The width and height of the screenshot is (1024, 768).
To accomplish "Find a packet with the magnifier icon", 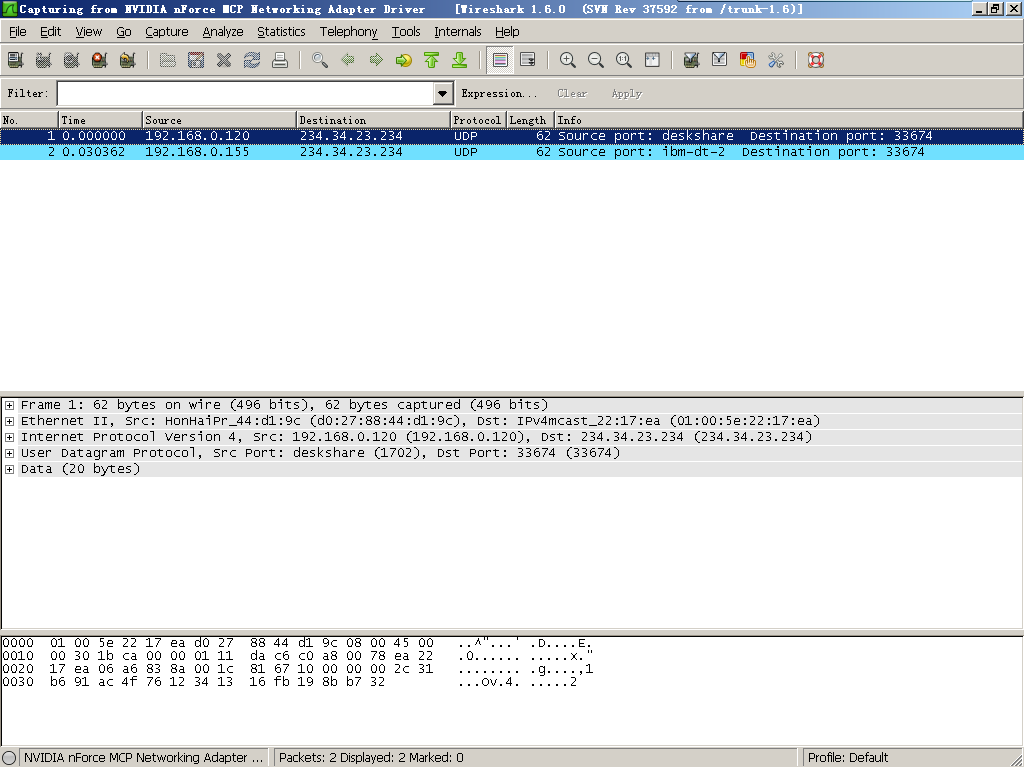I will 320,61.
